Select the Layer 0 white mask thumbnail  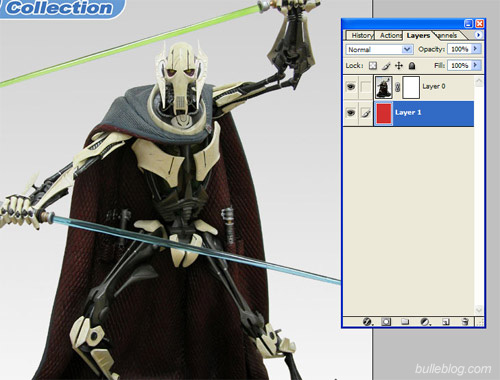411,87
